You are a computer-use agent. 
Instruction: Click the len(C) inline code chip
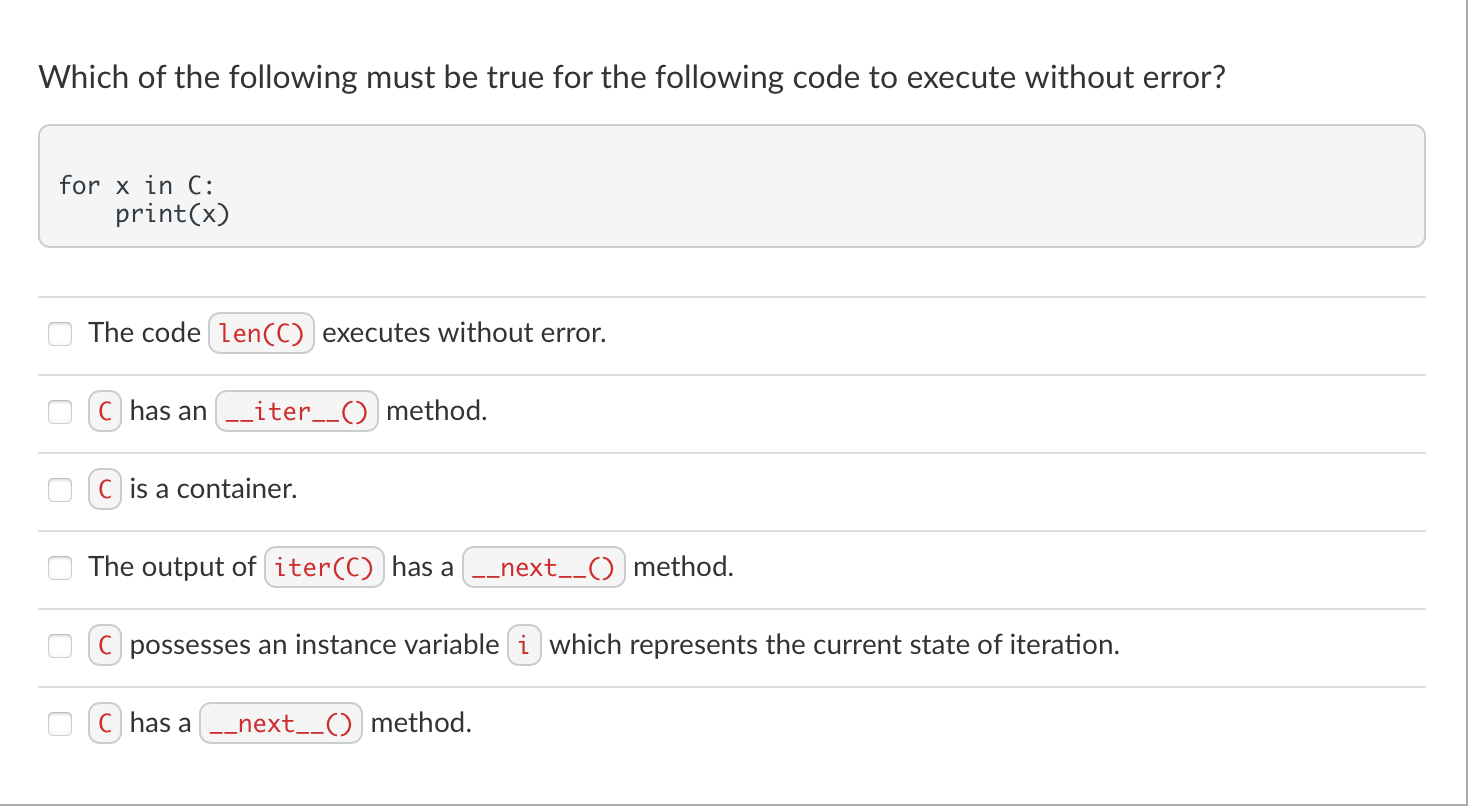point(261,333)
